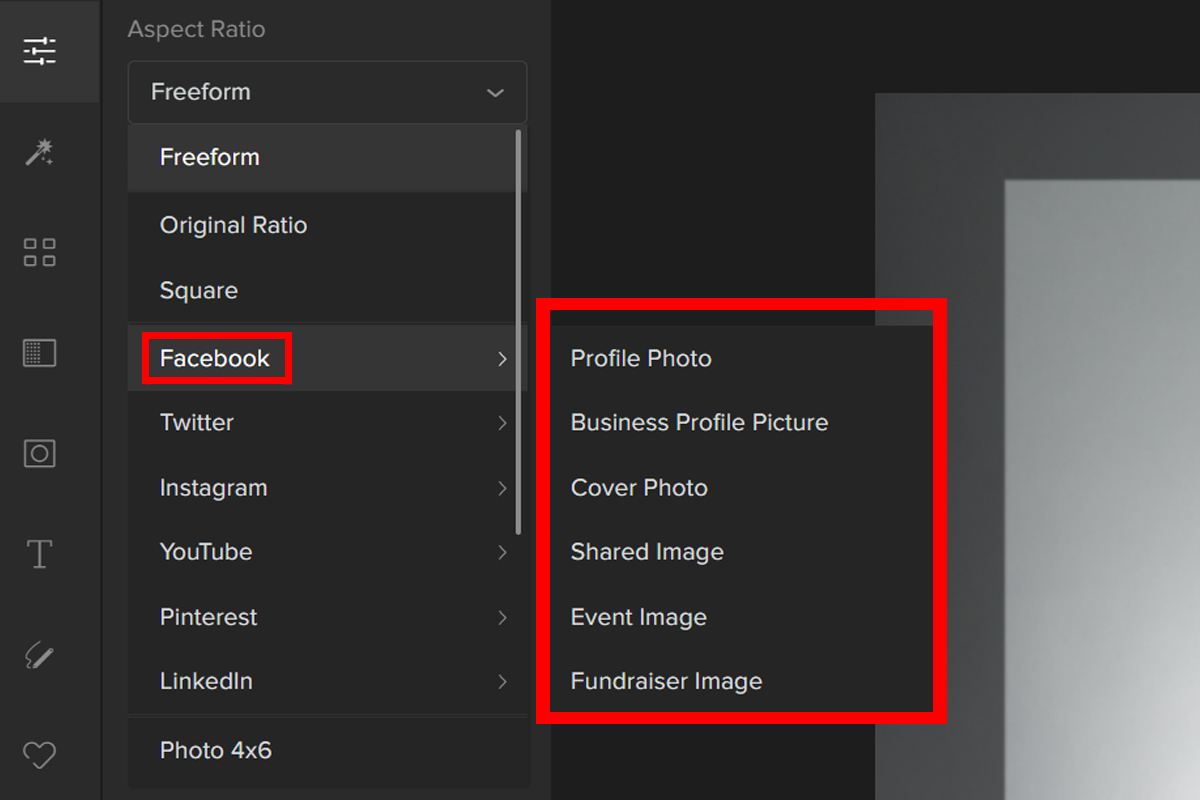The image size is (1200, 800).
Task: Choose Original Ratio from the list
Action: point(233,225)
